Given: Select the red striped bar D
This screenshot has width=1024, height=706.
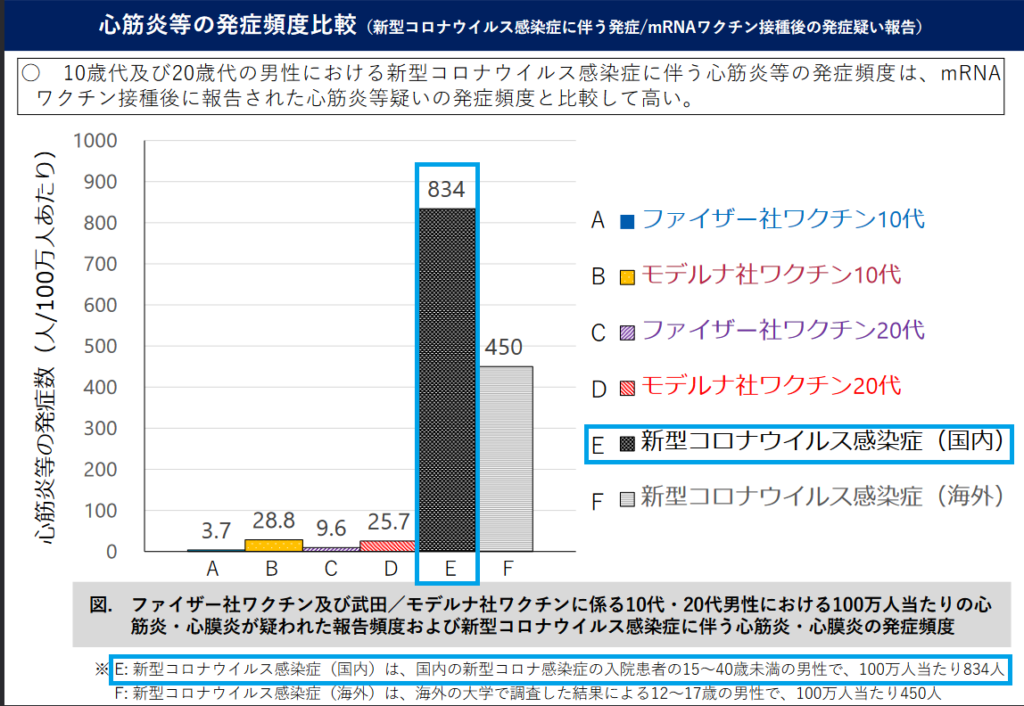Looking at the screenshot, I should click(x=389, y=546).
